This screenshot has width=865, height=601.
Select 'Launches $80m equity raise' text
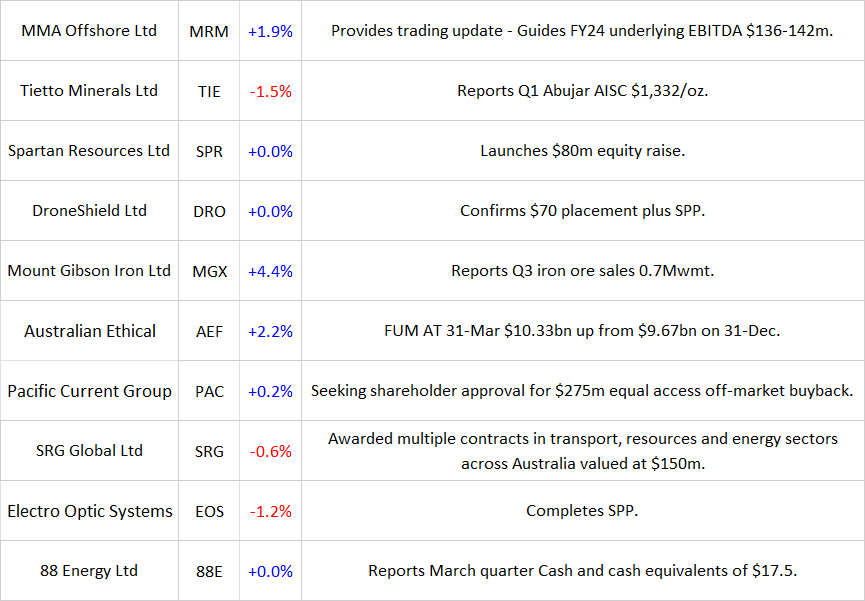(x=582, y=151)
